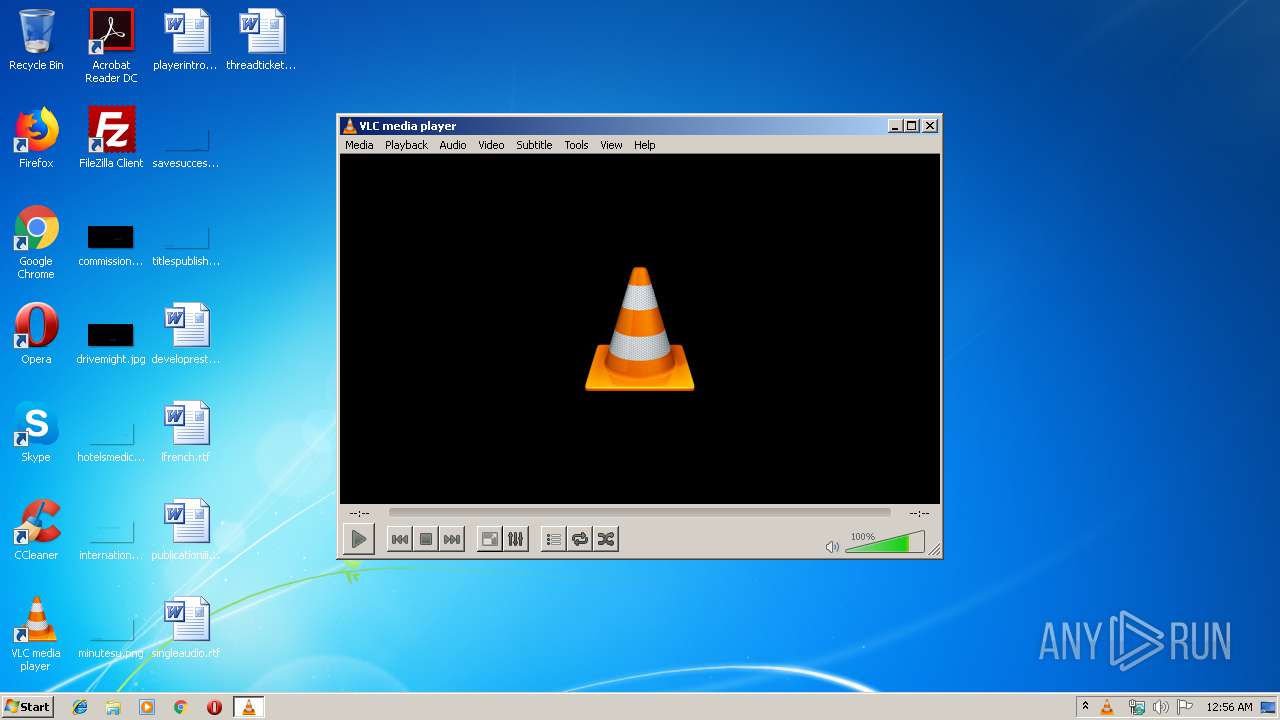Select playerintro Word document icon

click(x=186, y=41)
